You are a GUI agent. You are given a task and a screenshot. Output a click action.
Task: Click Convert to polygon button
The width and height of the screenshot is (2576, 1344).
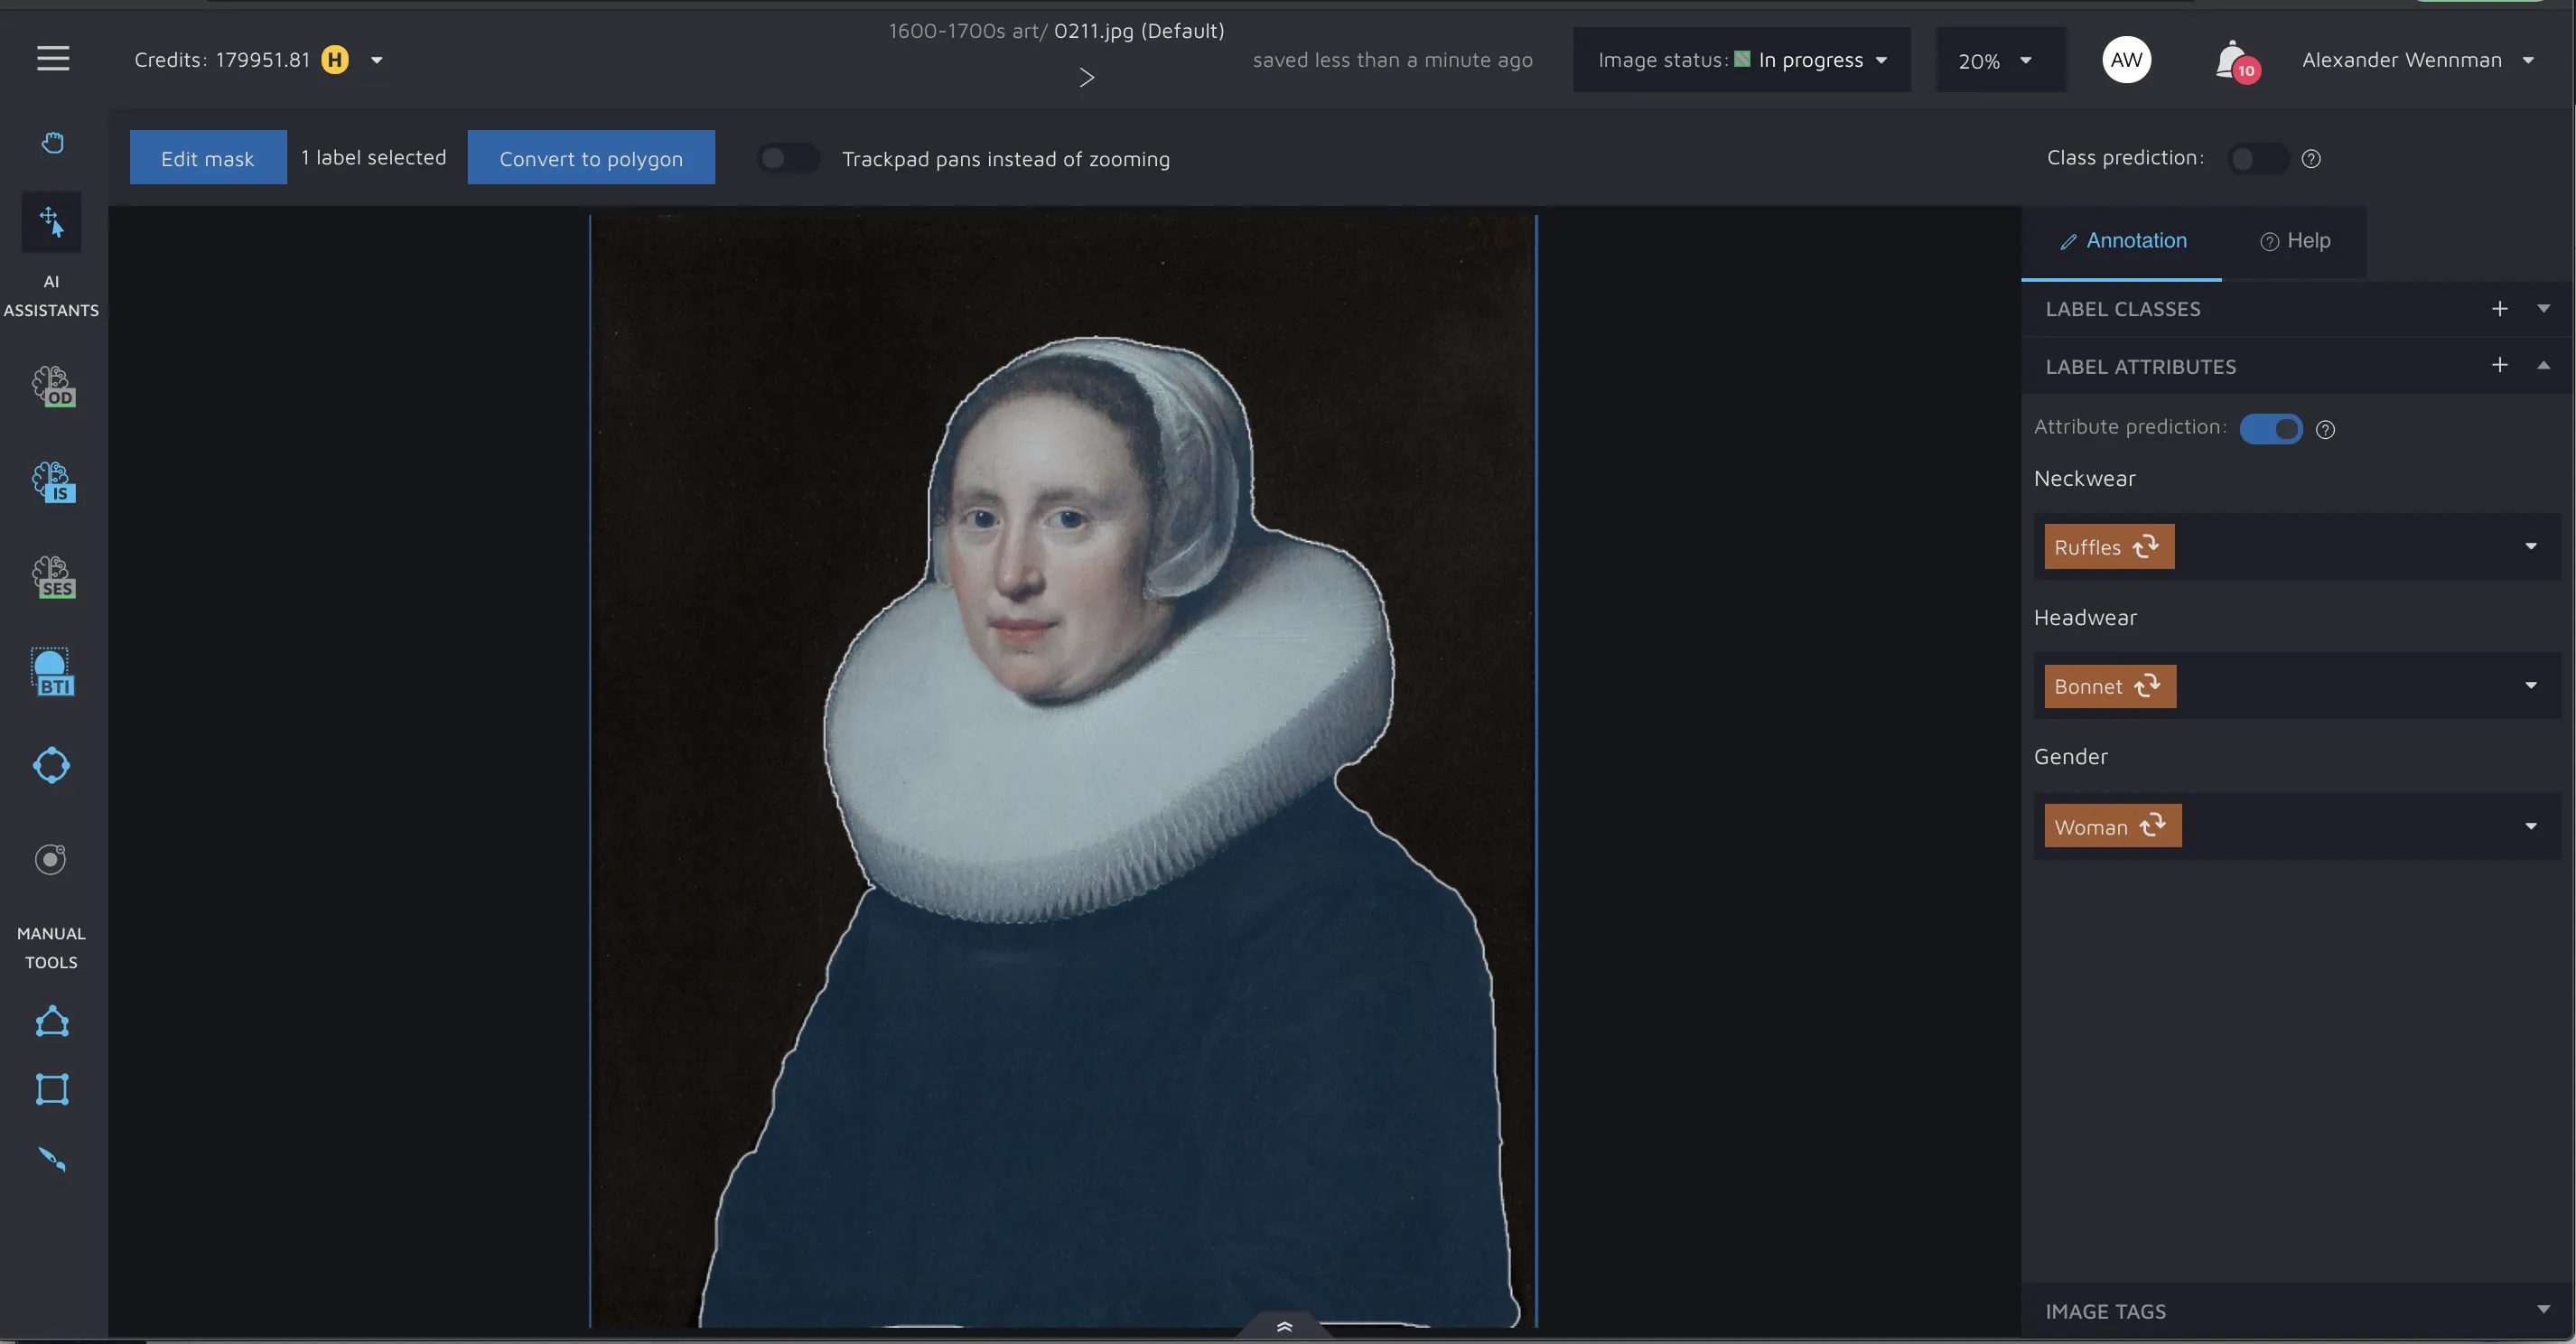point(591,158)
